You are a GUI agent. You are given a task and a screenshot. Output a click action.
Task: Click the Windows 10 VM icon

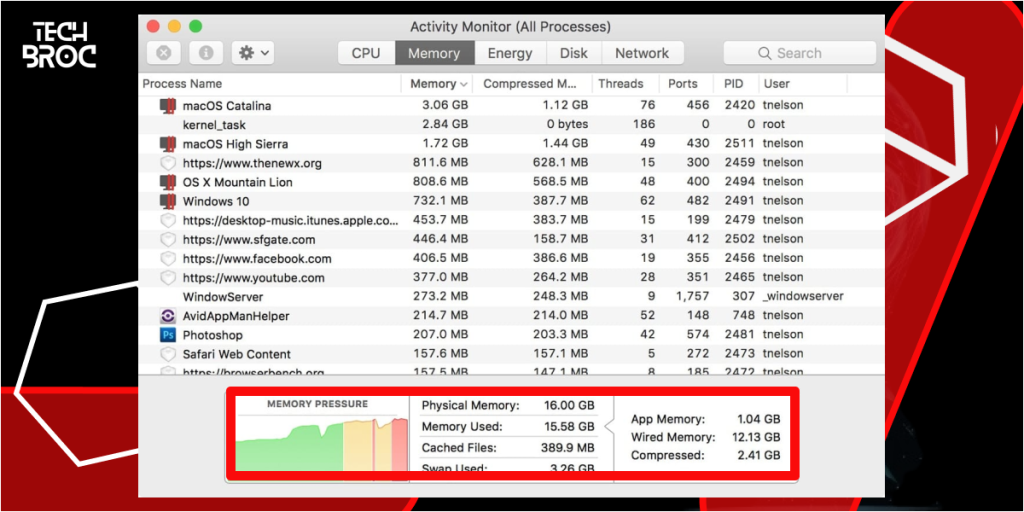[168, 200]
